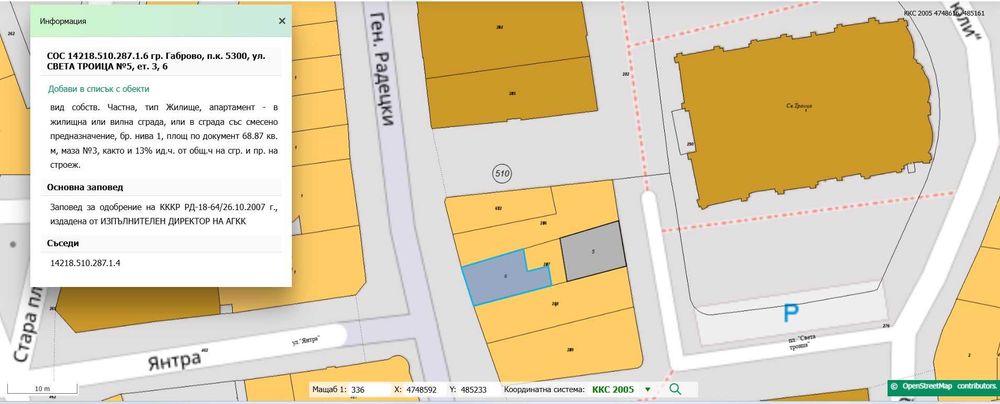
Task: Click the 'Основна заповед' section header
Action: [x=85, y=187]
